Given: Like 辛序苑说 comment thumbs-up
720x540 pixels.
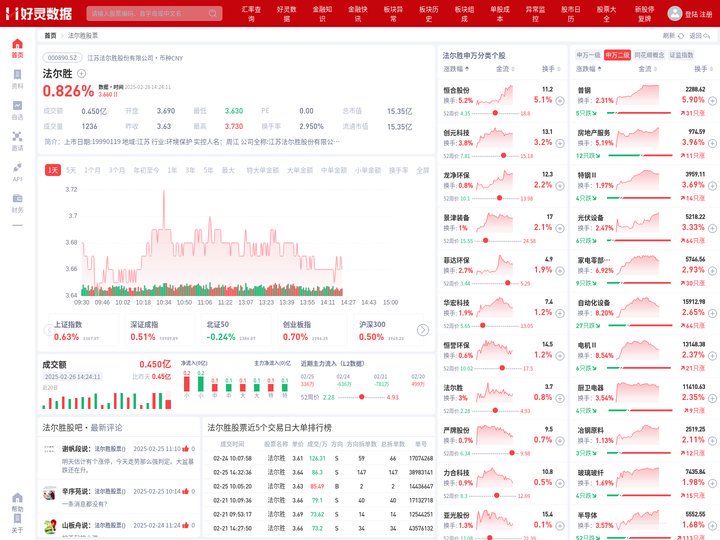Looking at the screenshot, I should coord(186,491).
